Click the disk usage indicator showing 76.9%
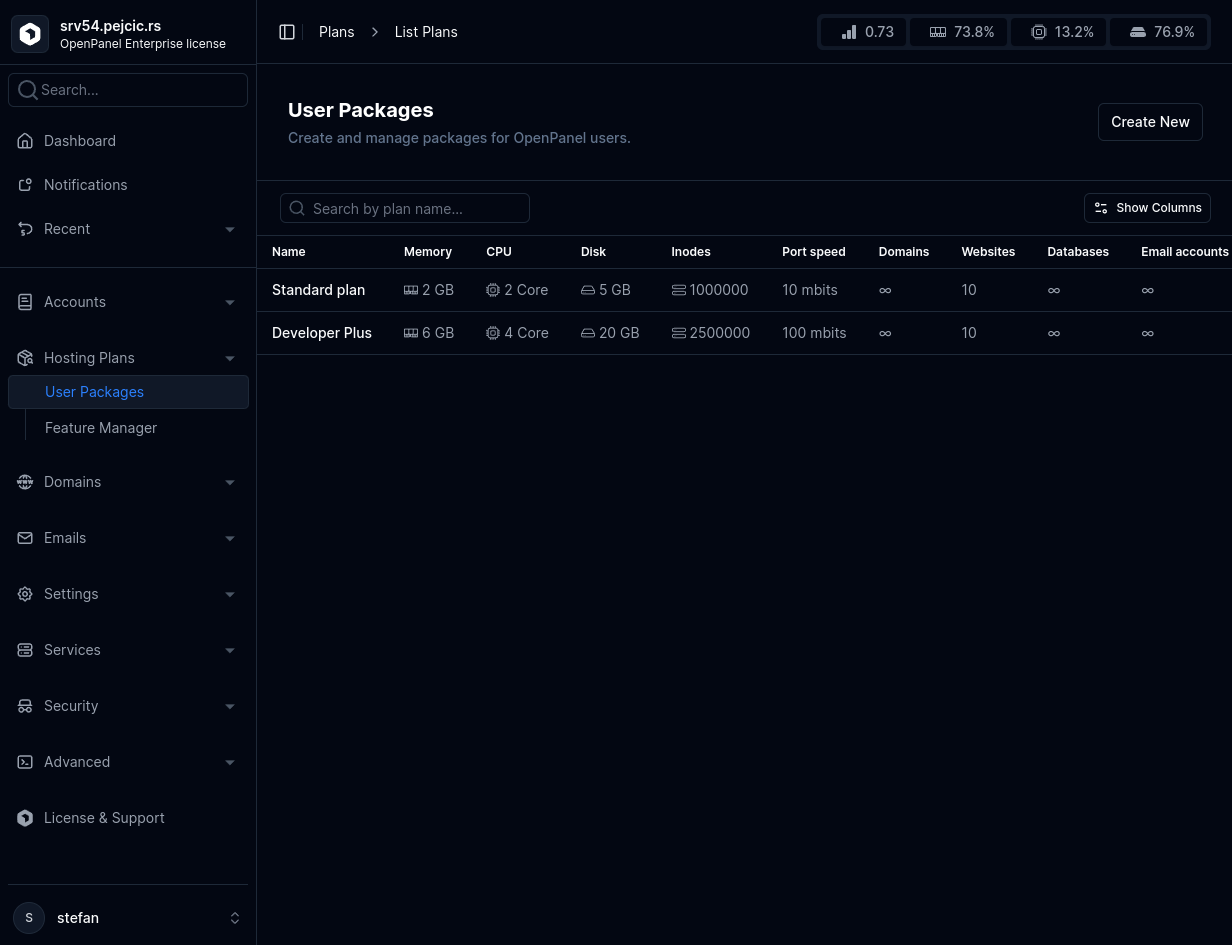The image size is (1232, 945). 1159,31
